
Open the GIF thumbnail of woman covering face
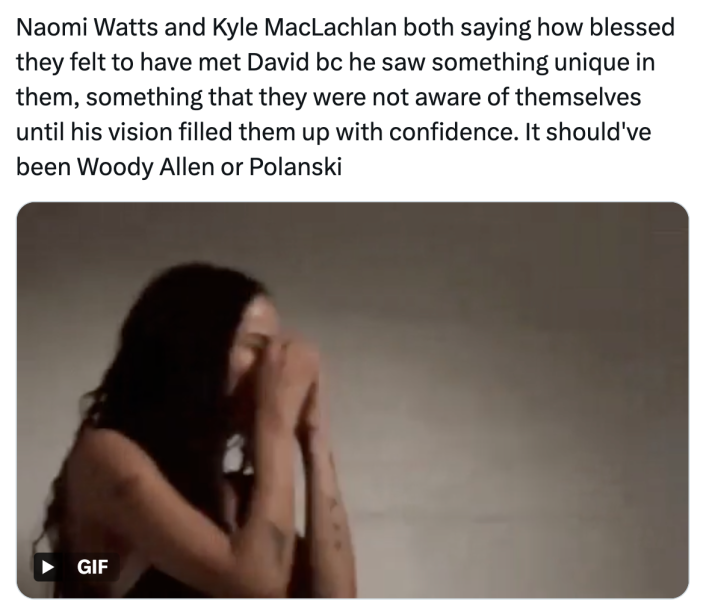353,400
